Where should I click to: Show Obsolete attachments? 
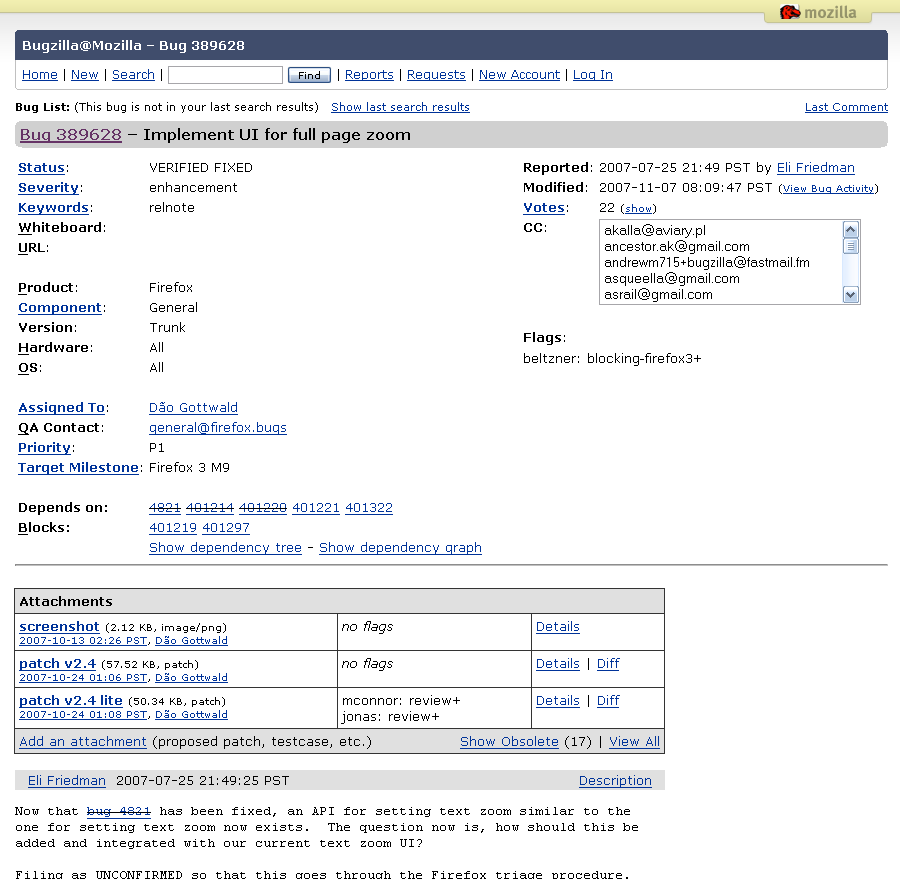(x=509, y=742)
